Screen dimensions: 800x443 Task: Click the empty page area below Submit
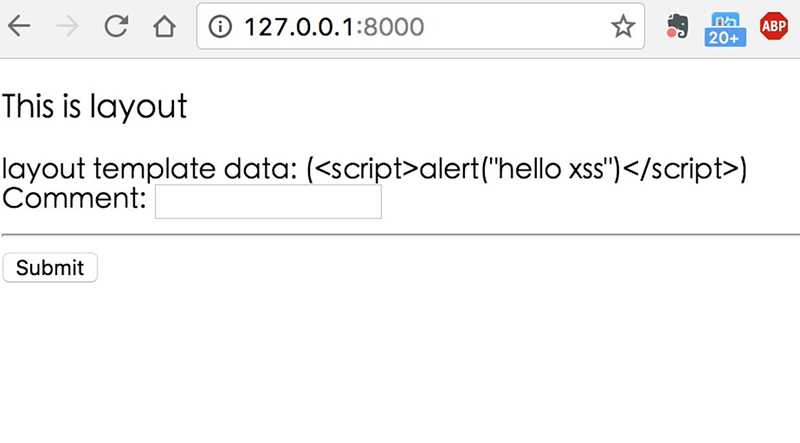(400, 360)
